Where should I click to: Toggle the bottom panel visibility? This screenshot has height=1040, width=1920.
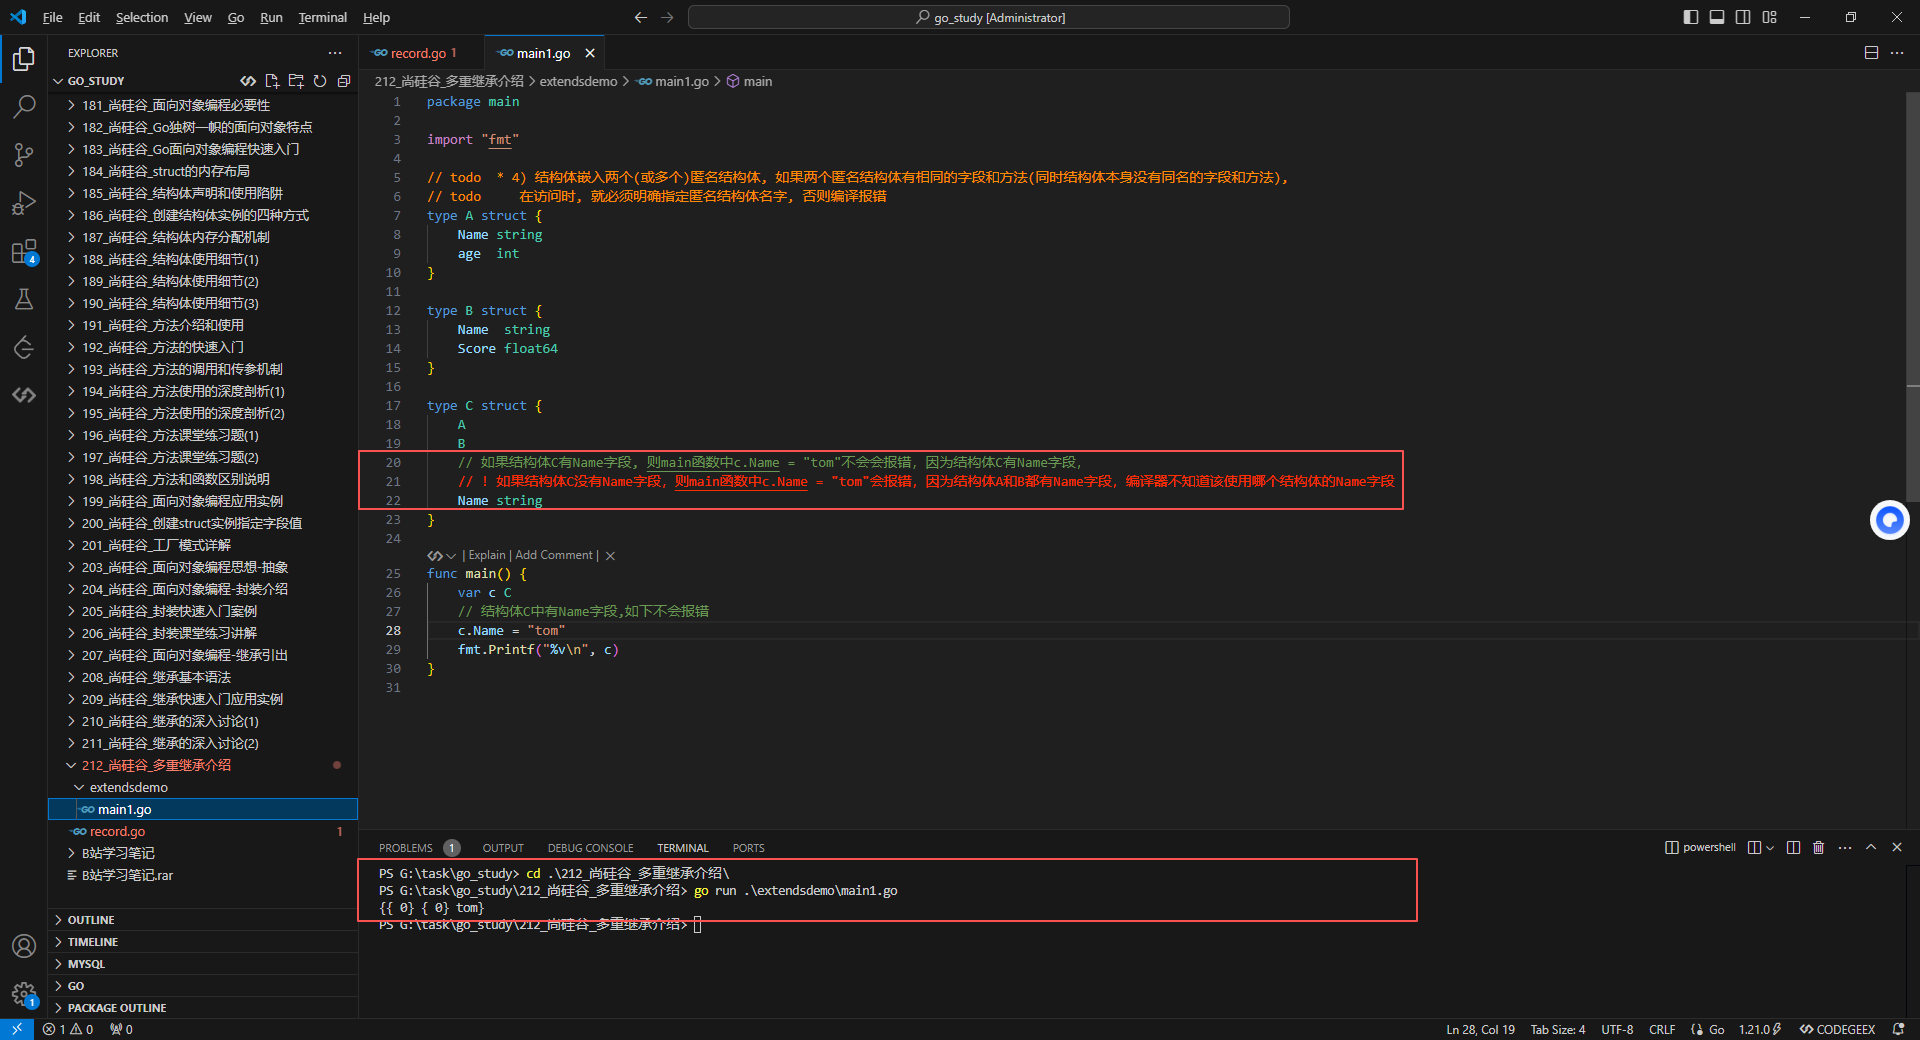point(1717,17)
